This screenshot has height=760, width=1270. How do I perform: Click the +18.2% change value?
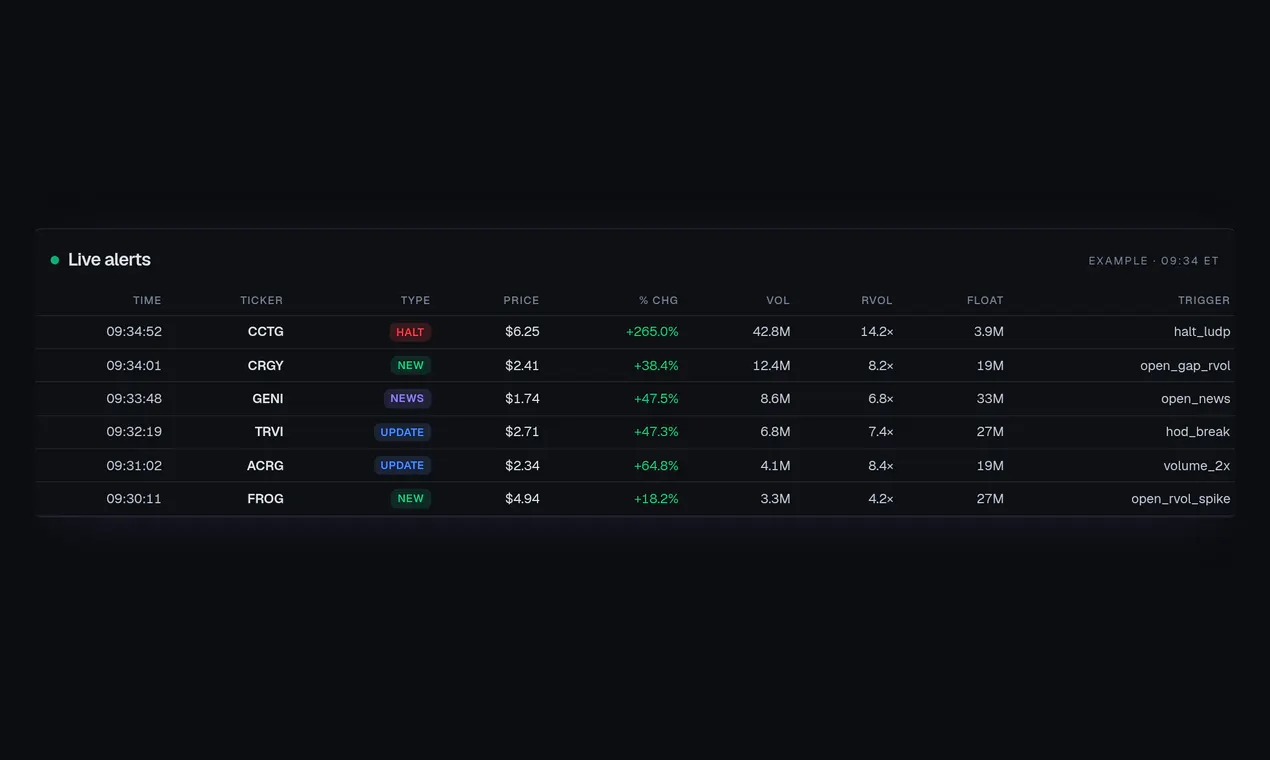pyautogui.click(x=656, y=499)
